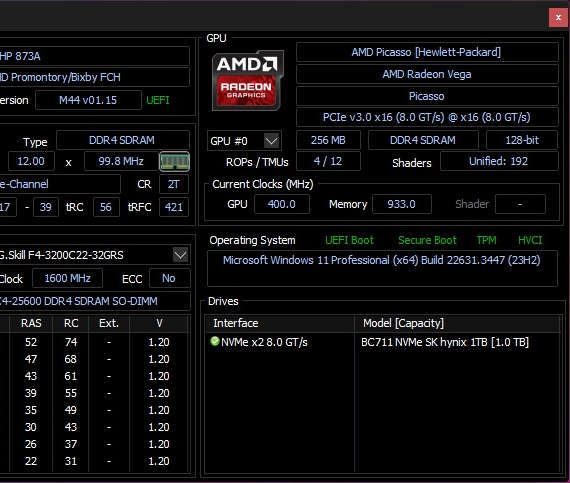Click the BC711 NVMe SK hynix 1TB entry
The image size is (570, 483).
pos(445,342)
